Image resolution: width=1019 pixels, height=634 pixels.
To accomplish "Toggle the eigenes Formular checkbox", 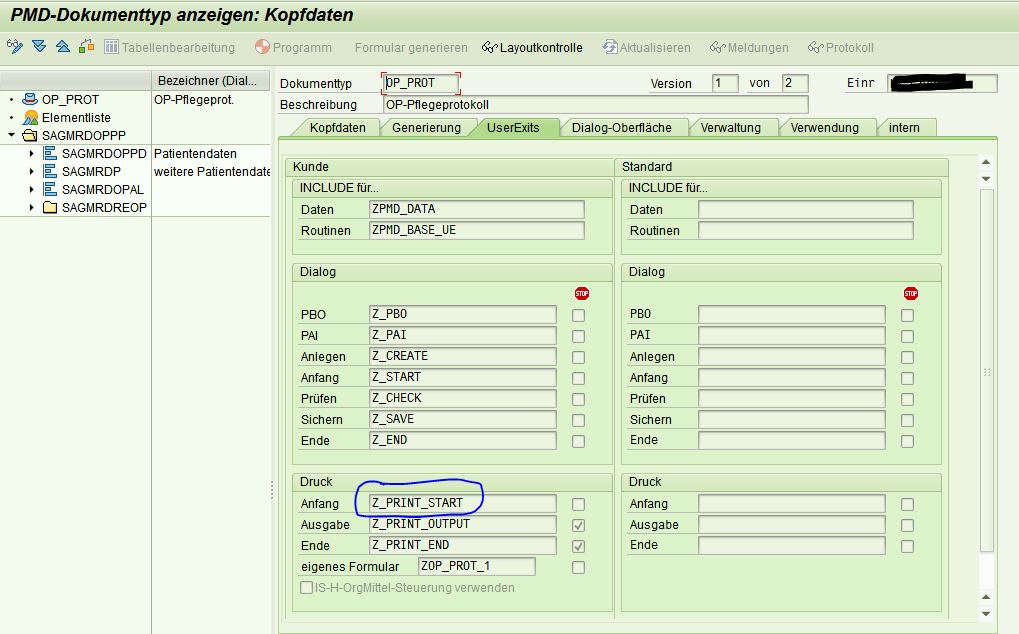I will (578, 567).
